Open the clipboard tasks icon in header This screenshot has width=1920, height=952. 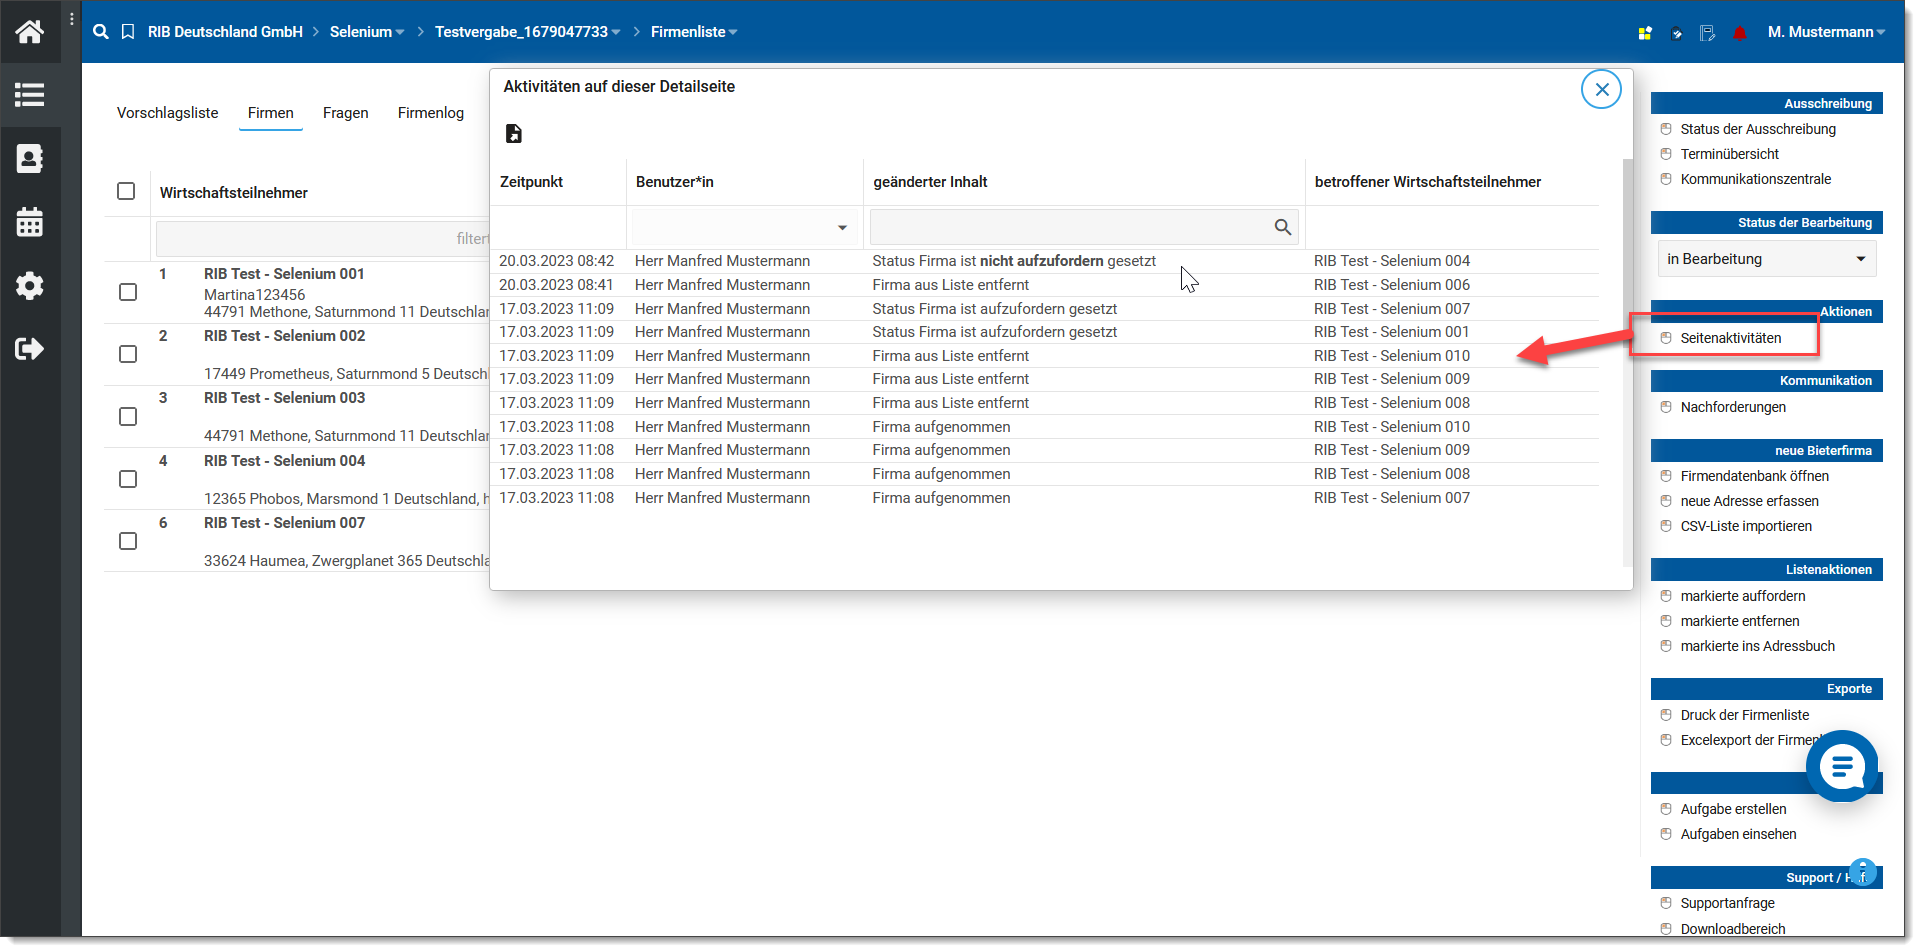[x=1677, y=33]
